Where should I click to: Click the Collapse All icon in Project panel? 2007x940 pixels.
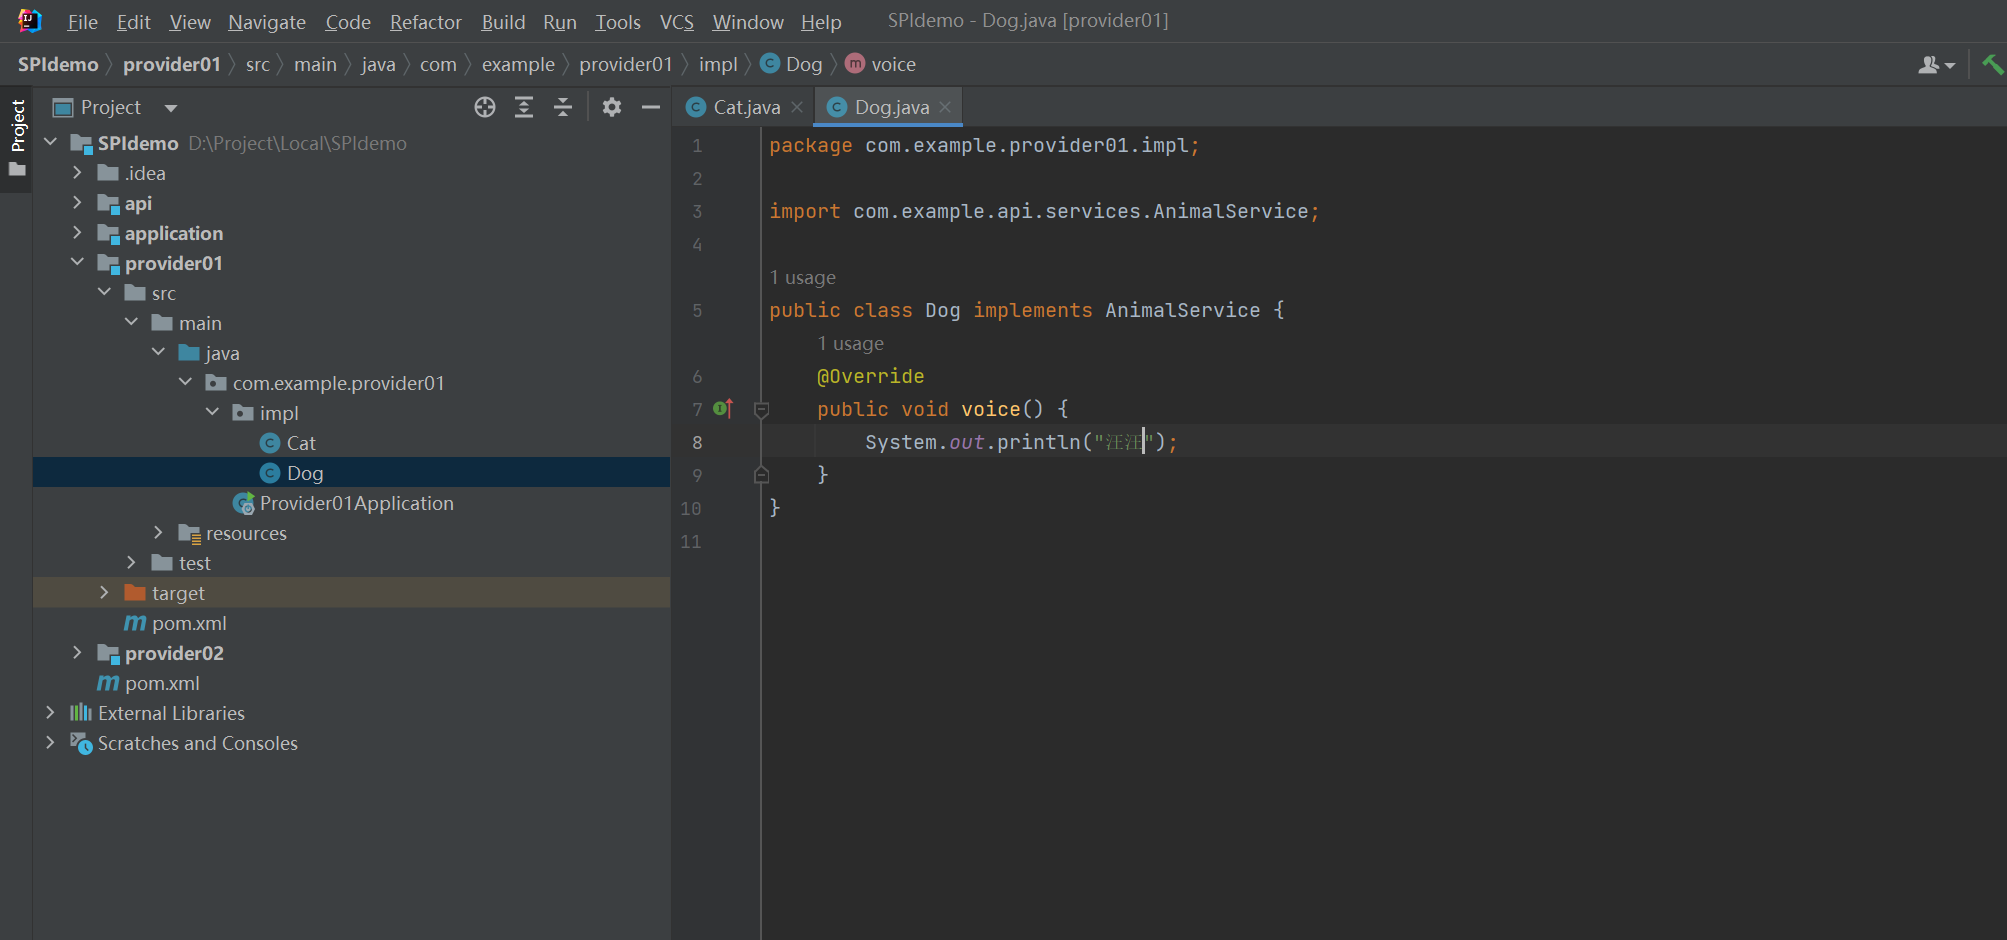click(563, 107)
